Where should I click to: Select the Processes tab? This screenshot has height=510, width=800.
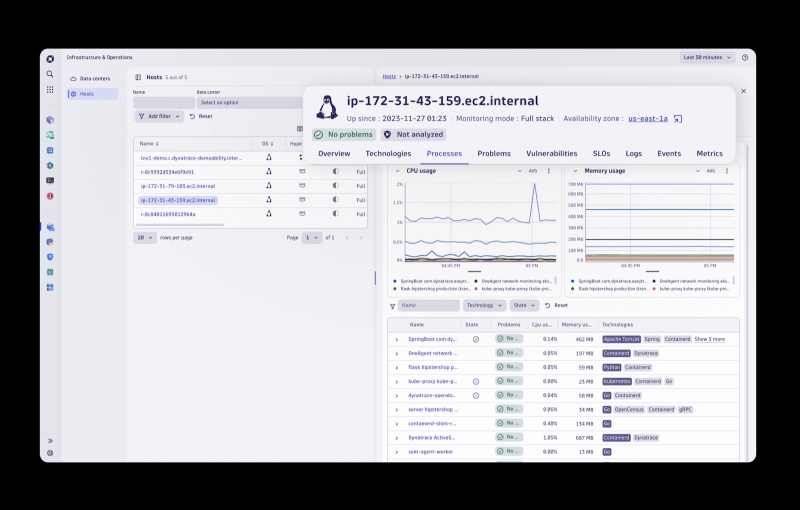click(444, 154)
